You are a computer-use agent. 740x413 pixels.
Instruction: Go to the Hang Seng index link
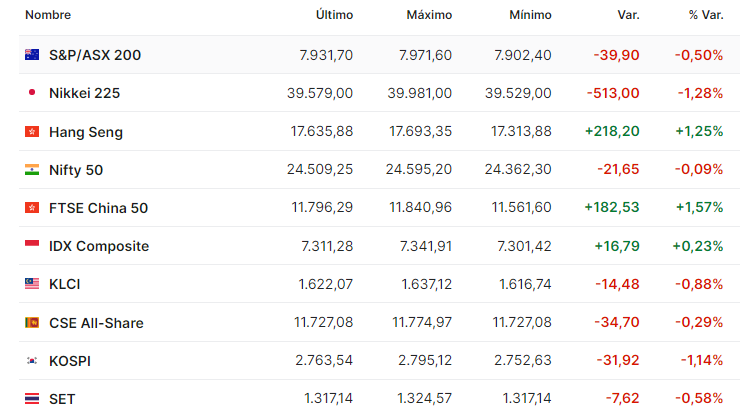point(86,131)
